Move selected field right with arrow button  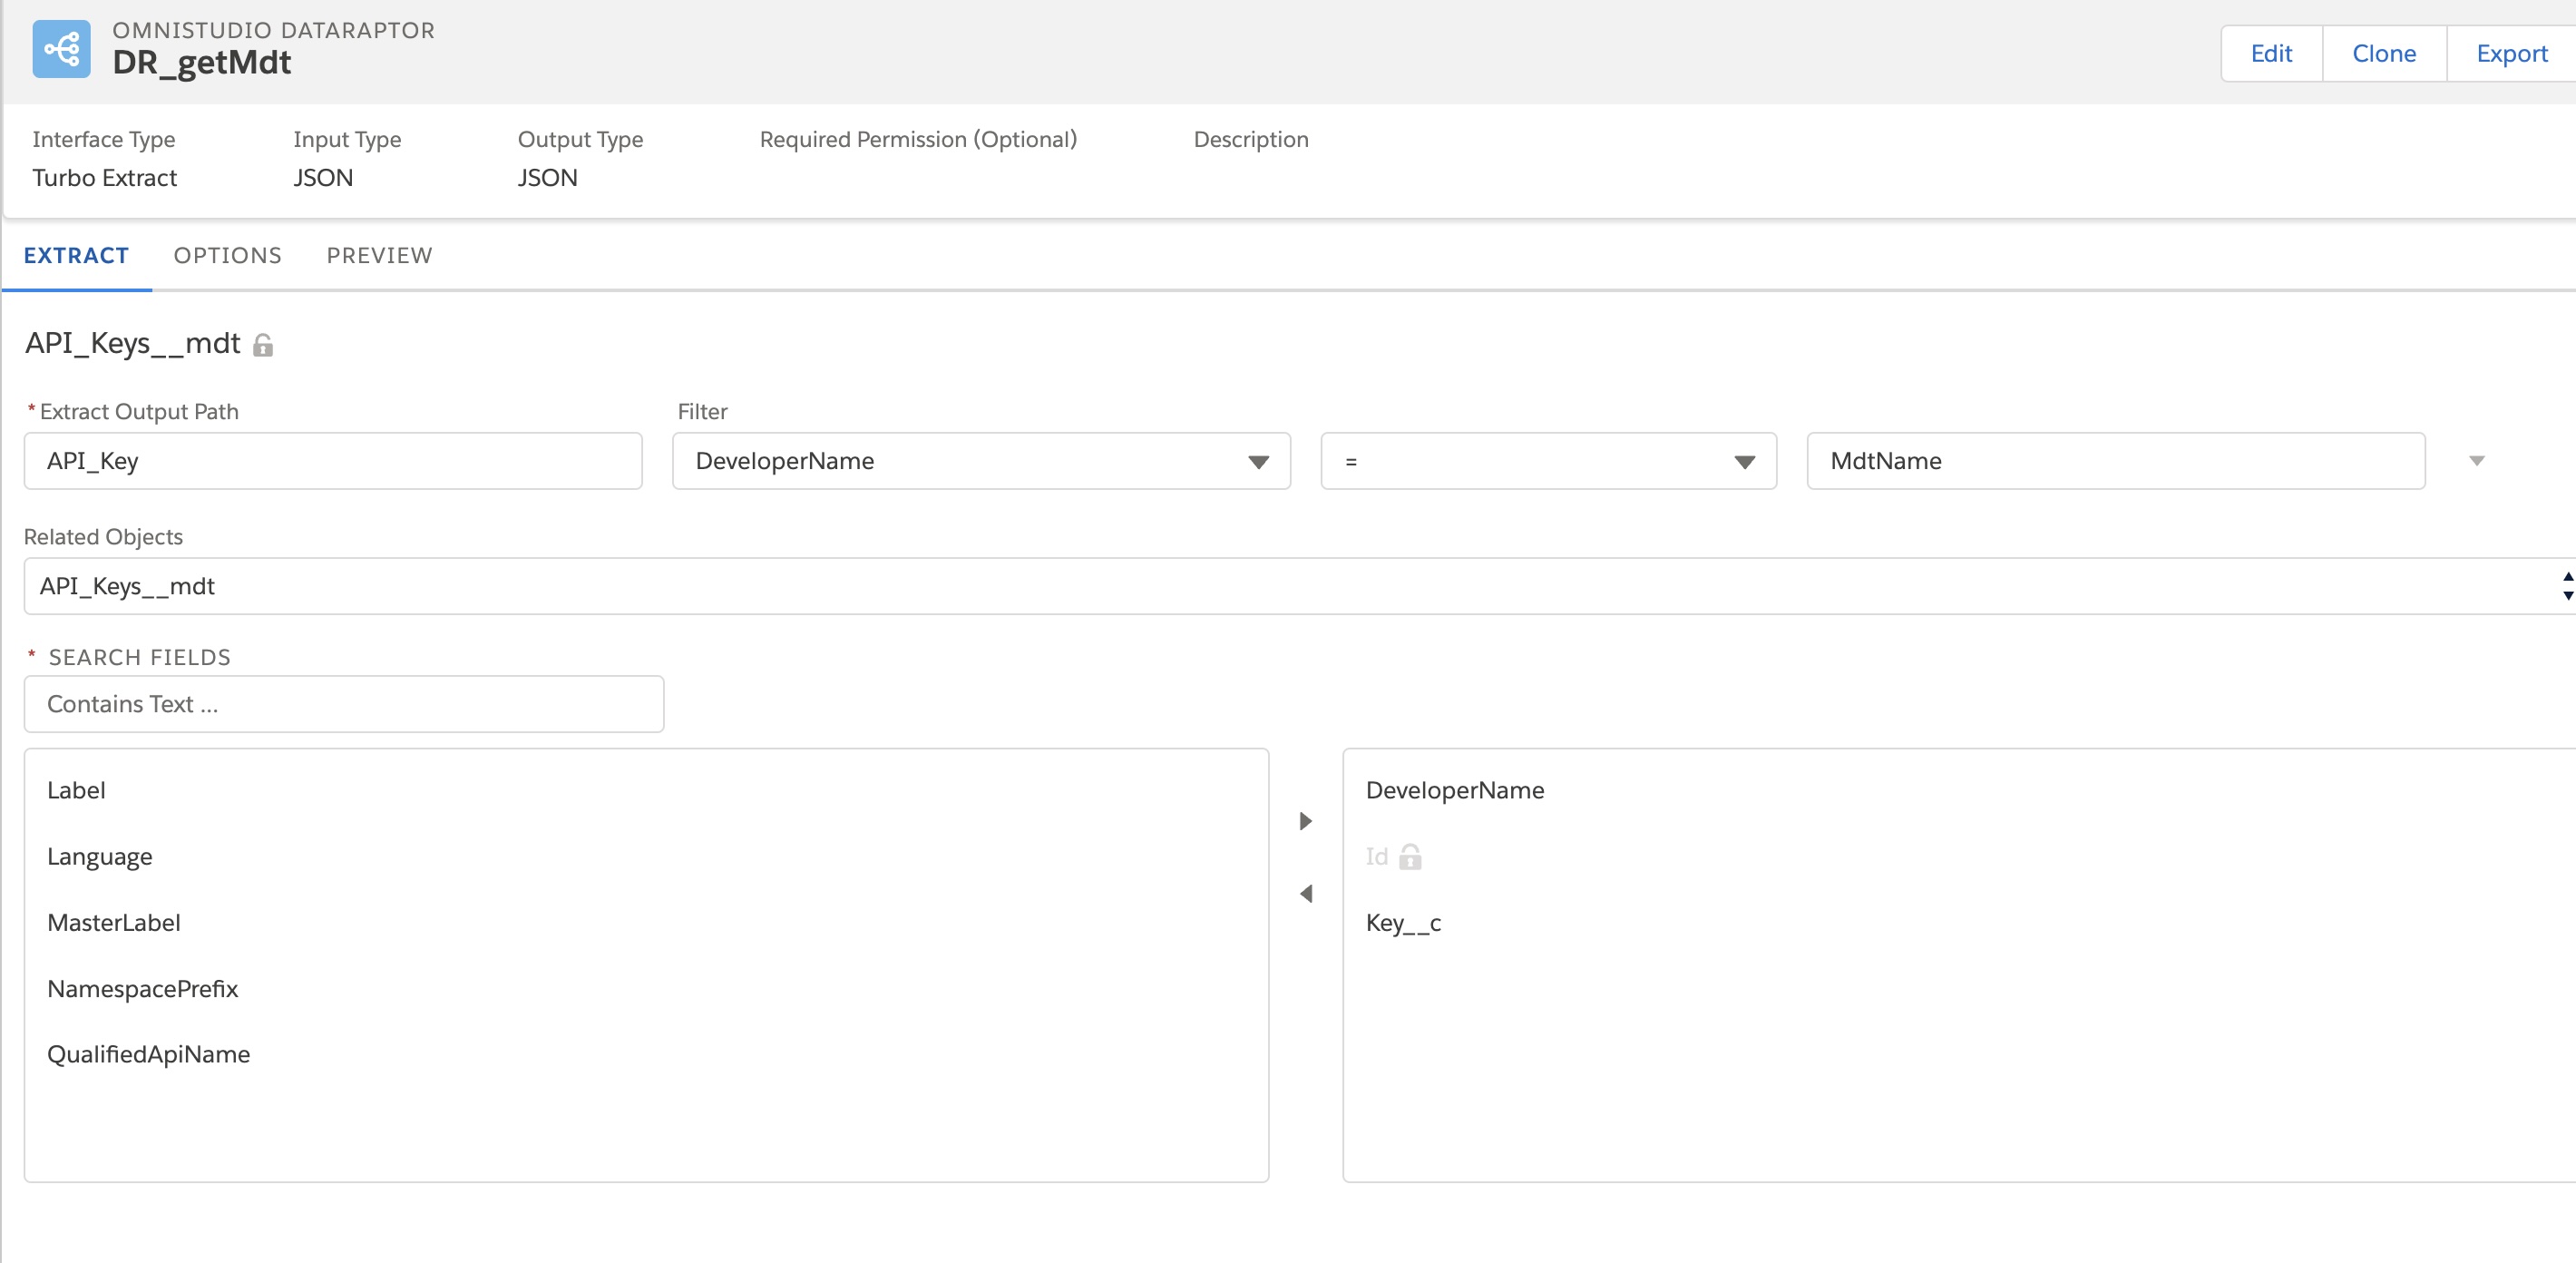click(x=1305, y=821)
